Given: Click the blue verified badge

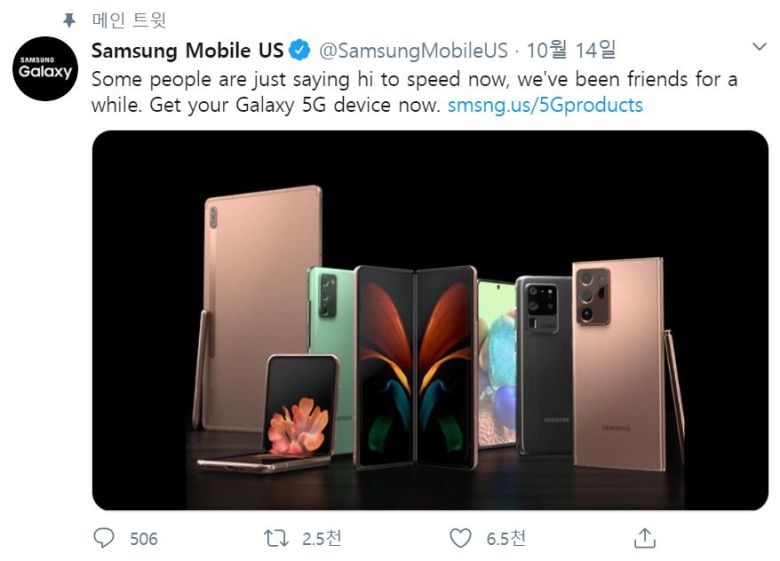Looking at the screenshot, I should [x=299, y=50].
